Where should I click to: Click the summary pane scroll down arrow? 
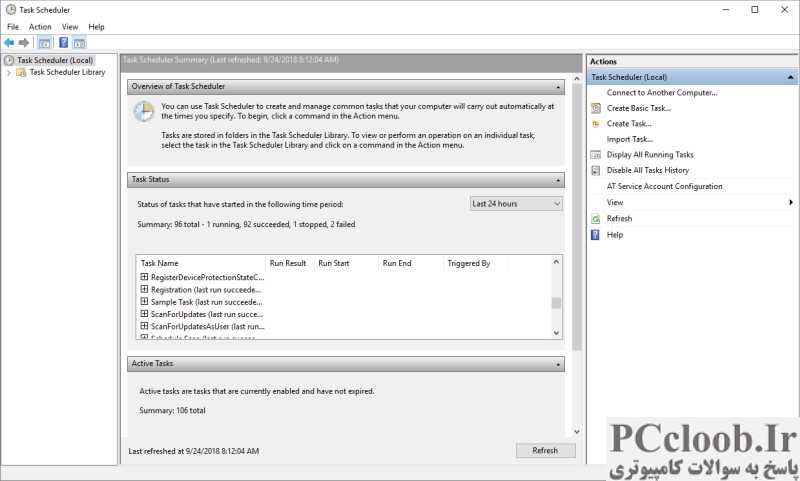coord(577,432)
